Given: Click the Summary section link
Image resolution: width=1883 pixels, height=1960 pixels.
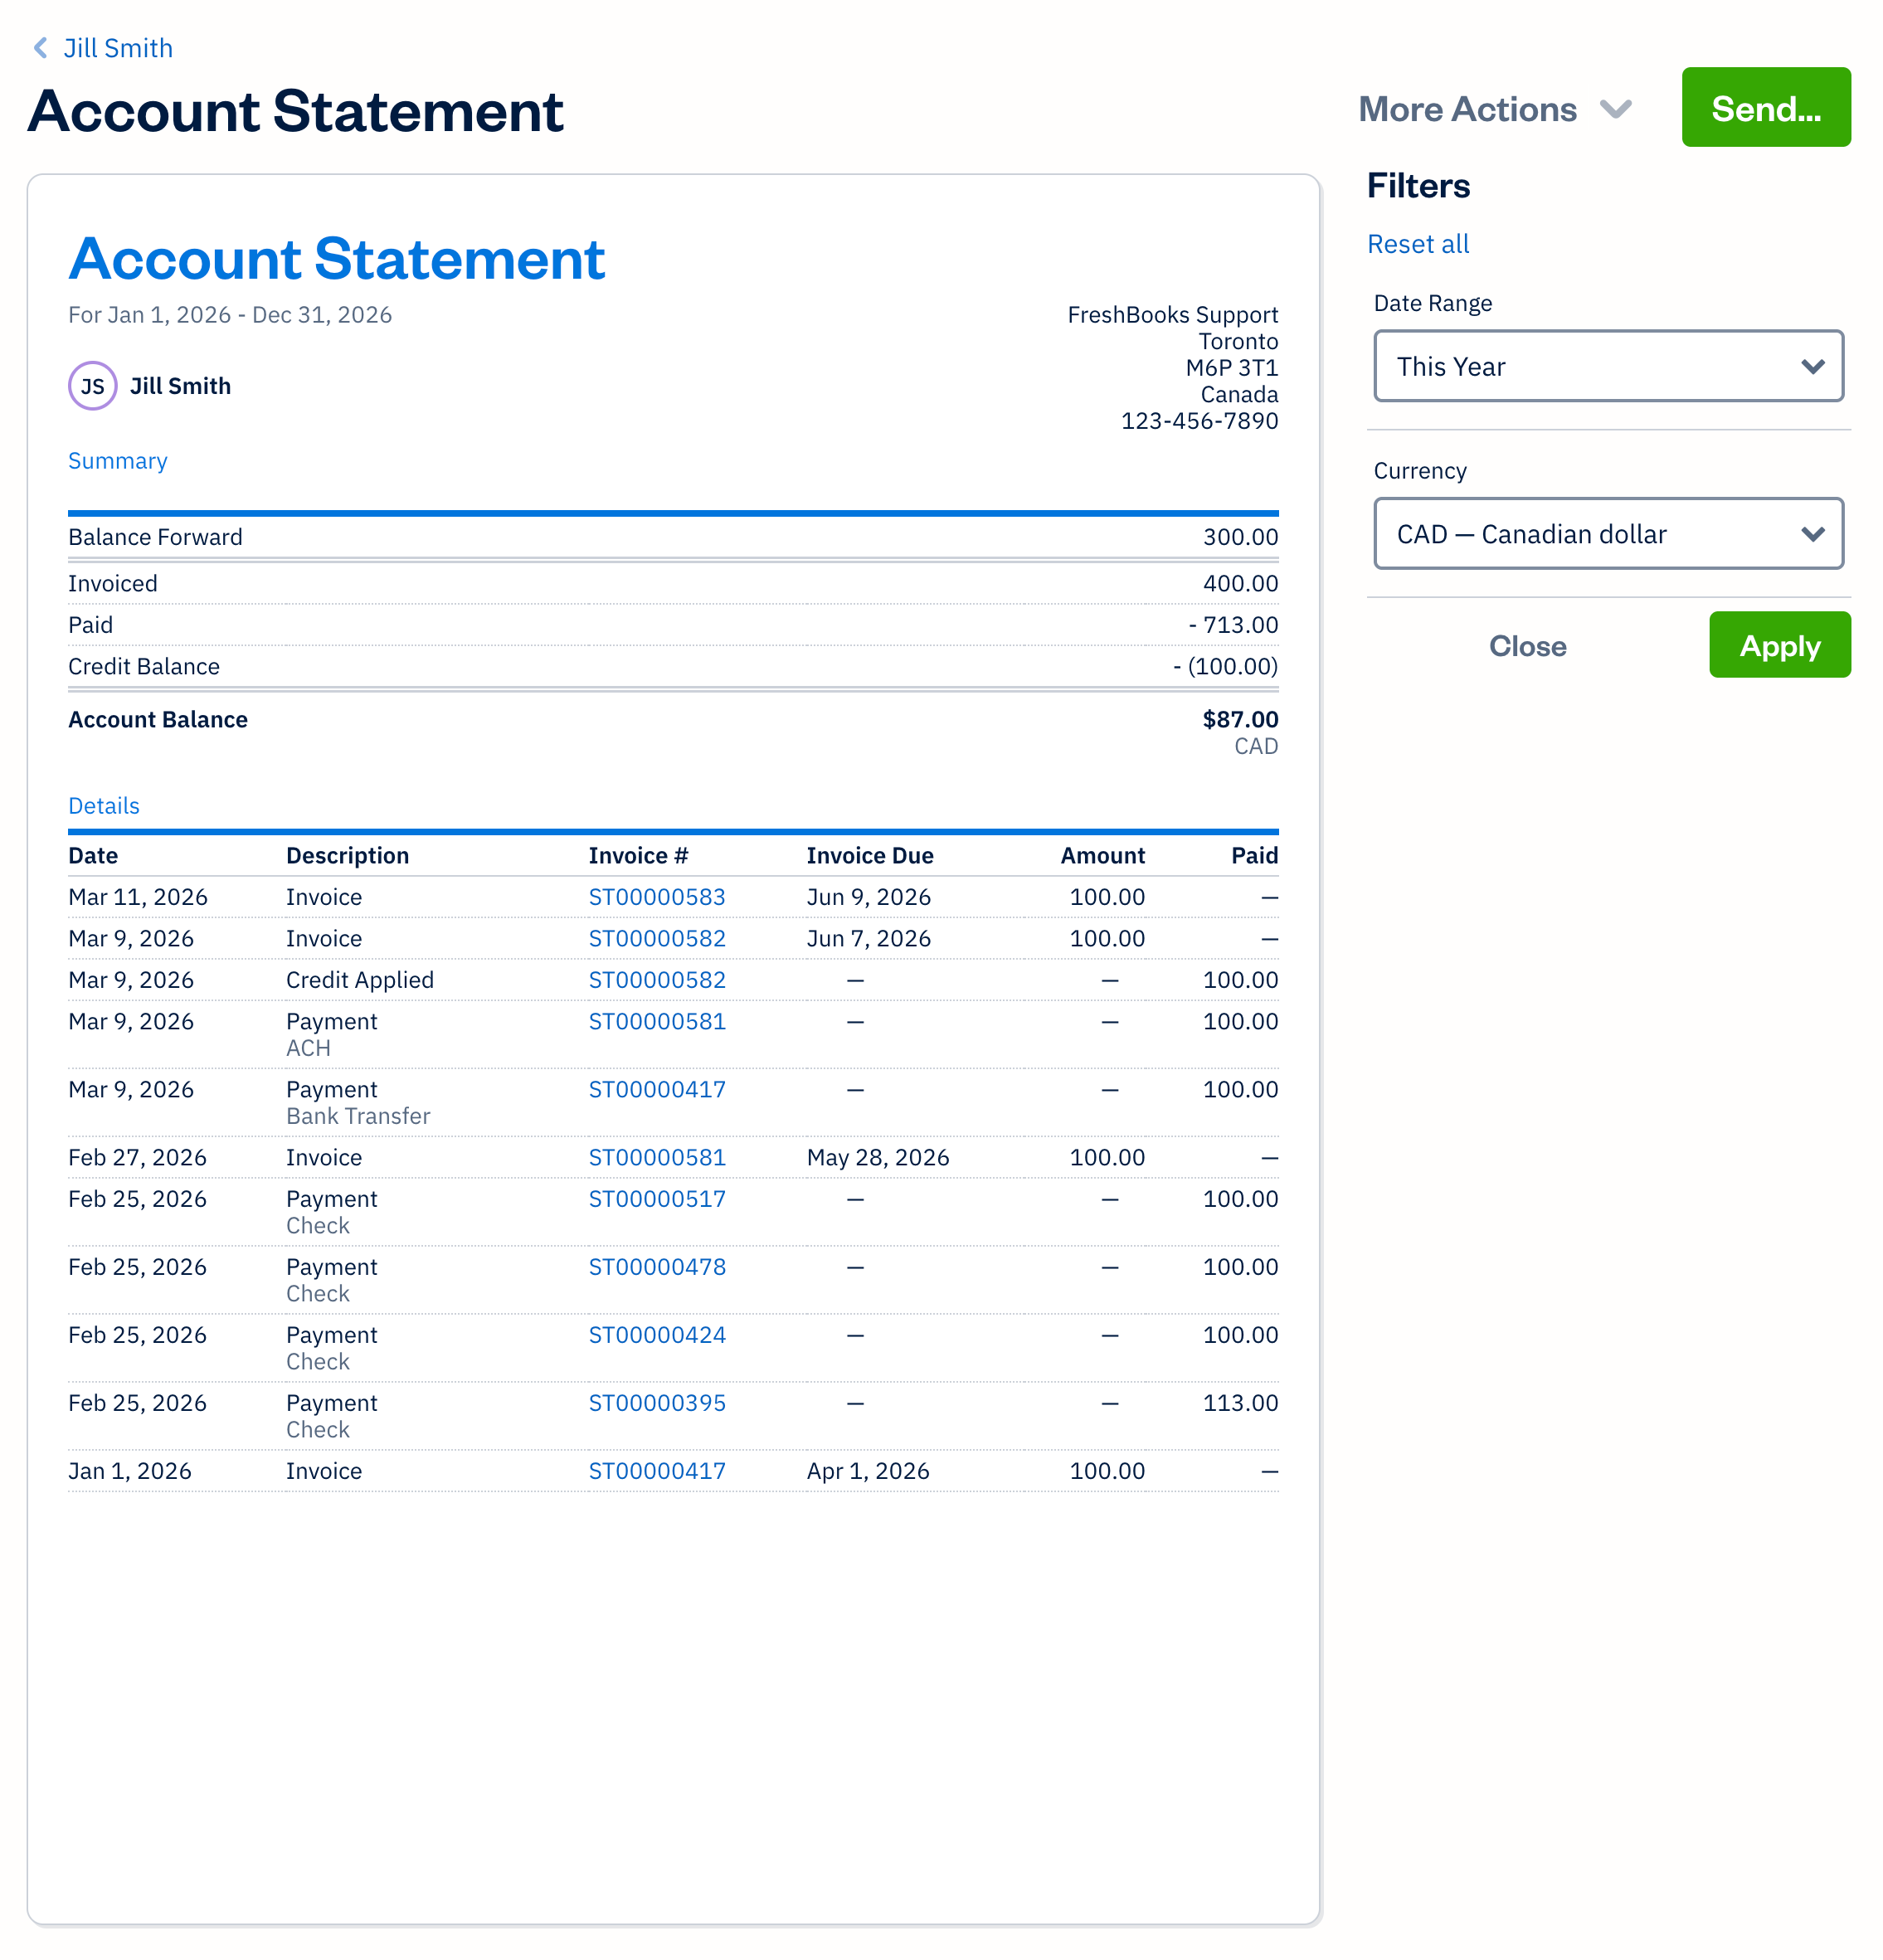Looking at the screenshot, I should 117,460.
